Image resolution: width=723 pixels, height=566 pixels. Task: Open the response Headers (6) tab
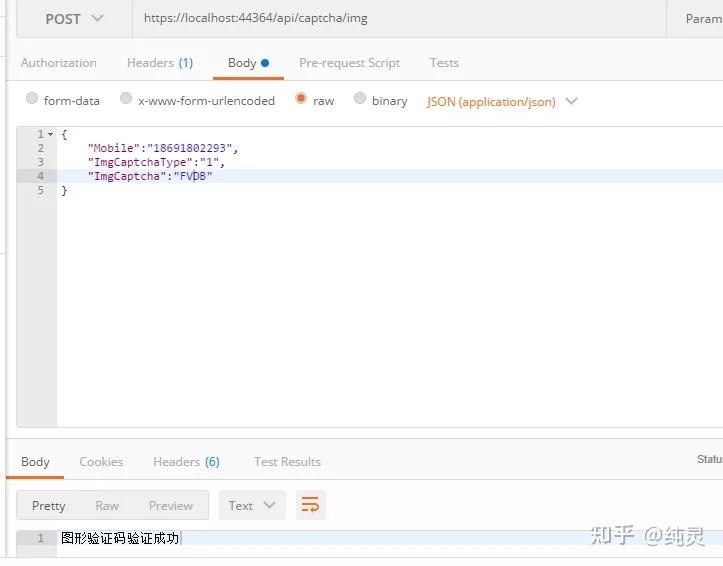coord(186,461)
